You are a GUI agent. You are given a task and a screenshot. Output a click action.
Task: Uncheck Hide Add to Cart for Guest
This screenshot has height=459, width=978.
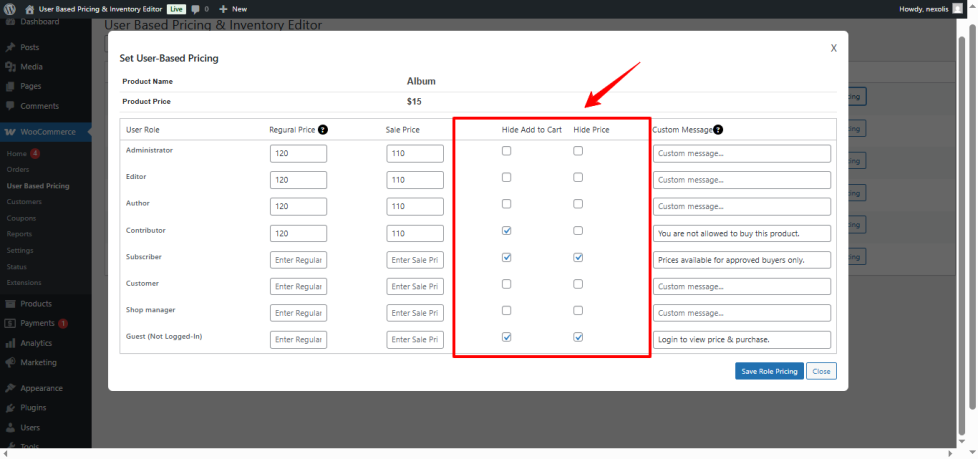point(506,337)
